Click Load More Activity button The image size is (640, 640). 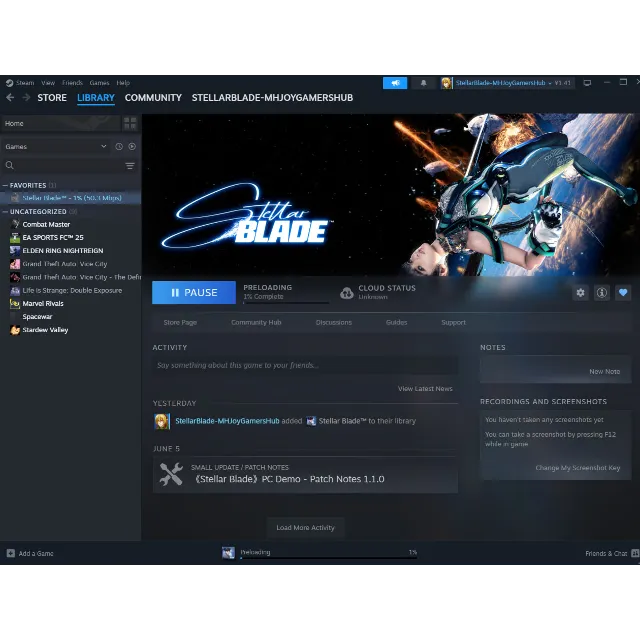pos(305,528)
